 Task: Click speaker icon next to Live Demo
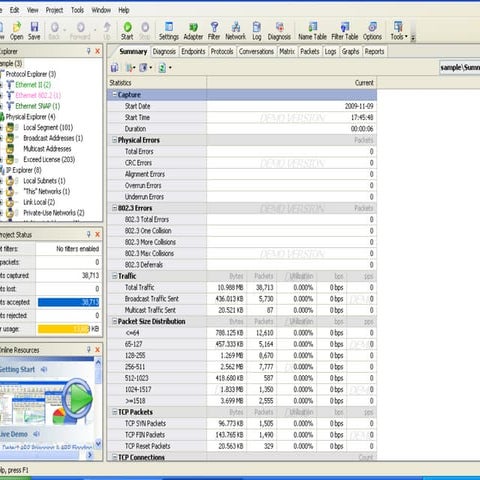[36, 434]
